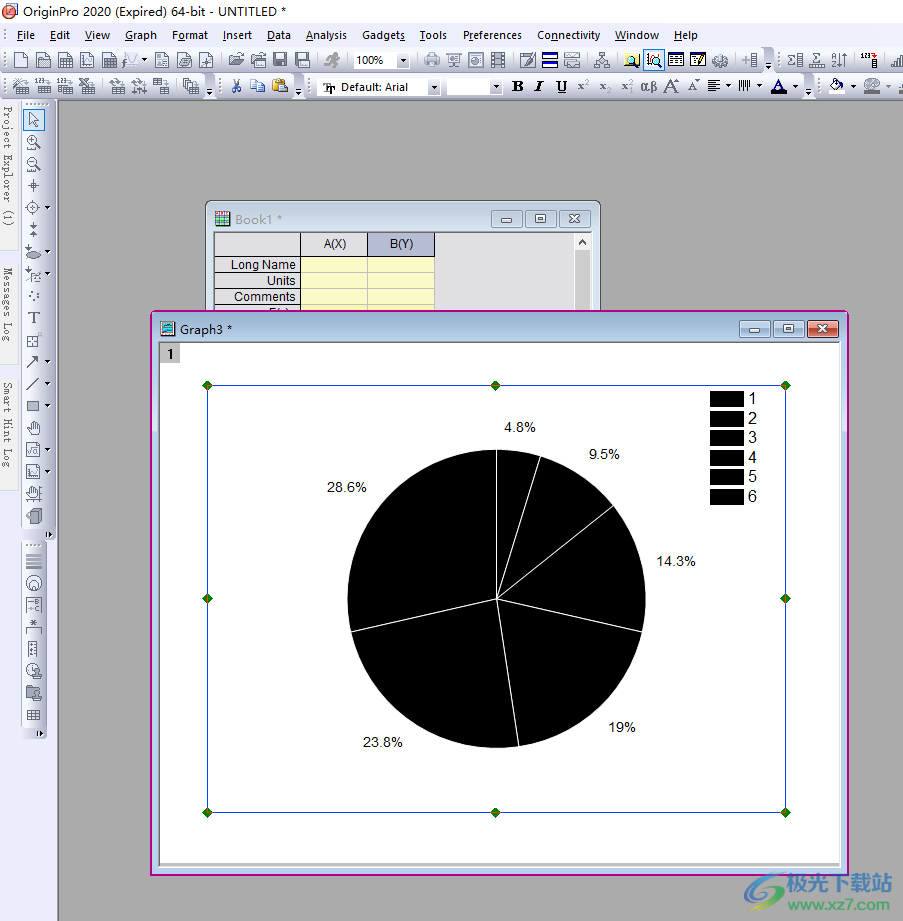Select the Text tool
The width and height of the screenshot is (903, 921).
tap(34, 318)
